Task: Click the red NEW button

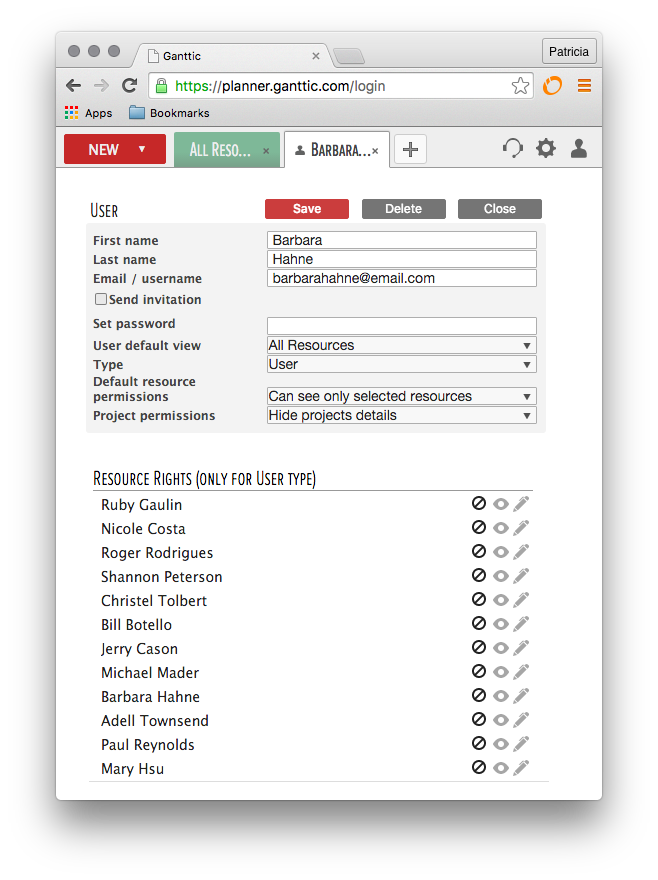Action: tap(115, 149)
